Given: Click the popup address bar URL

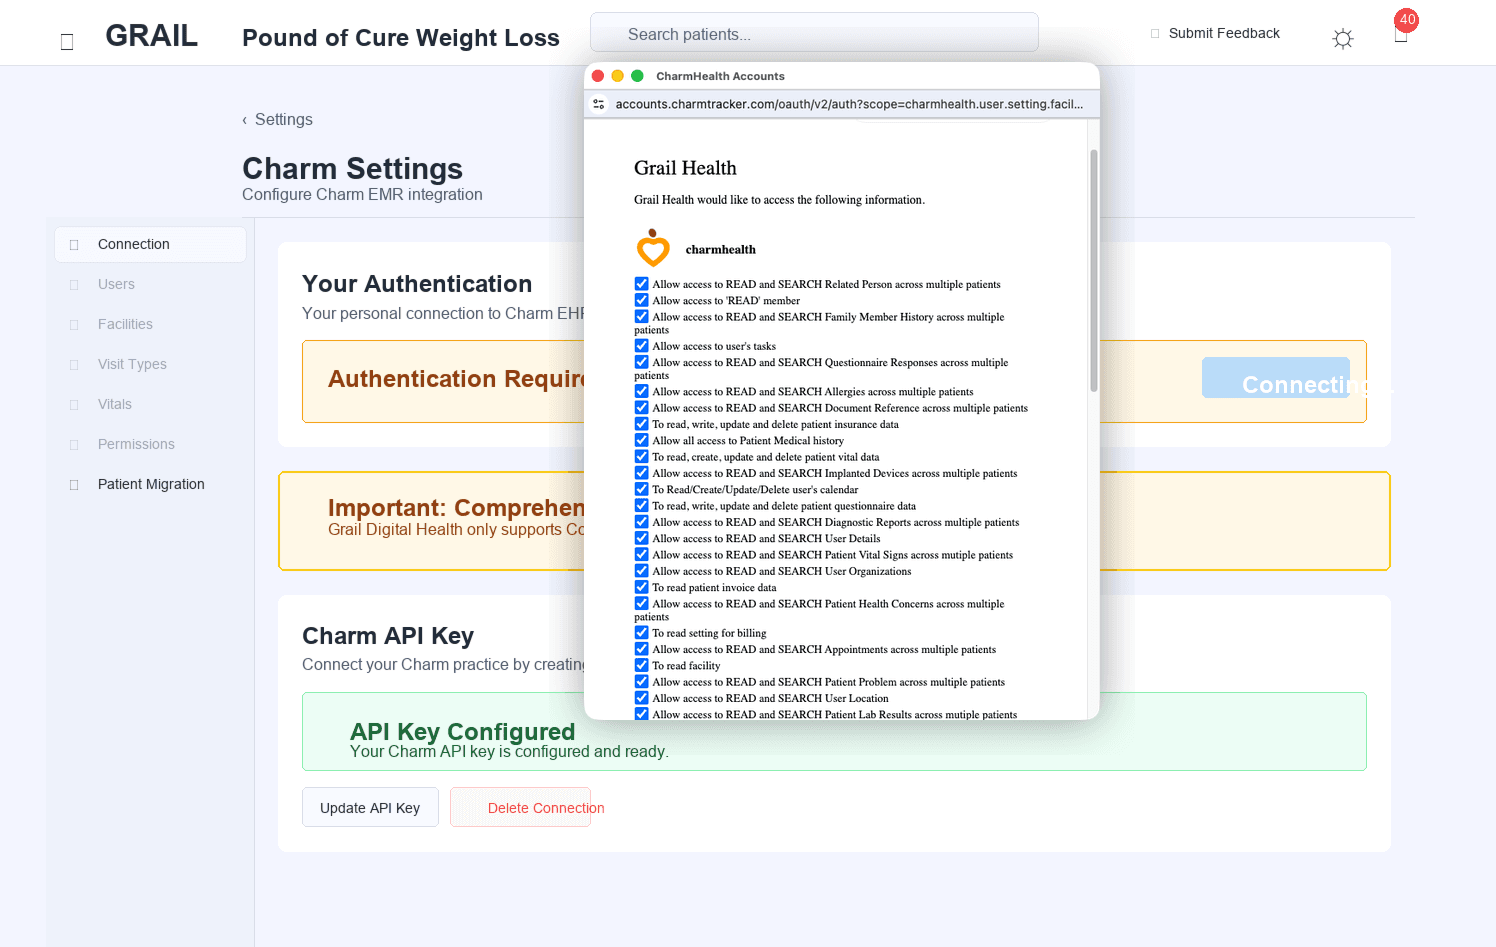Looking at the screenshot, I should [849, 104].
